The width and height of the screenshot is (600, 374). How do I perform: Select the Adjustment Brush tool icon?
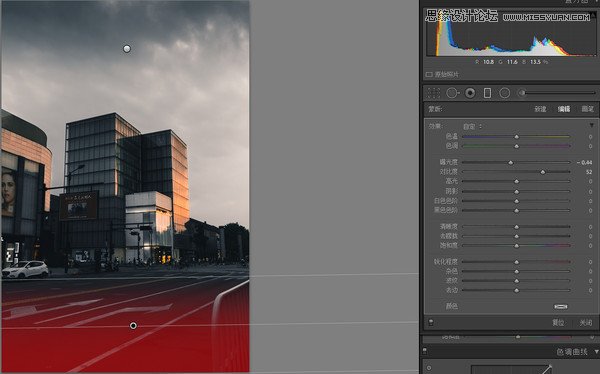(x=521, y=93)
